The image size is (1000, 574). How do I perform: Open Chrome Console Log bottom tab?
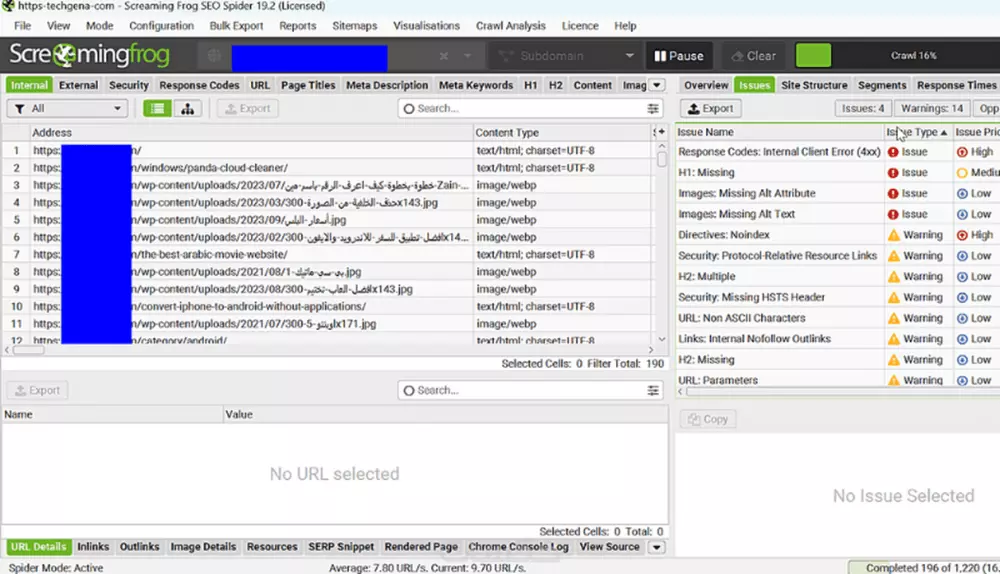[x=518, y=547]
